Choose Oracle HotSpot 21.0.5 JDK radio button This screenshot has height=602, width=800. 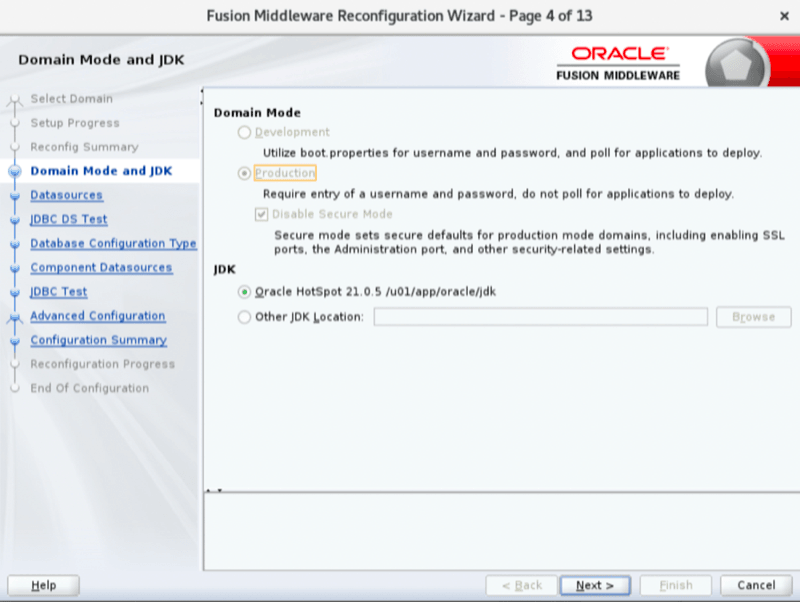pos(244,292)
